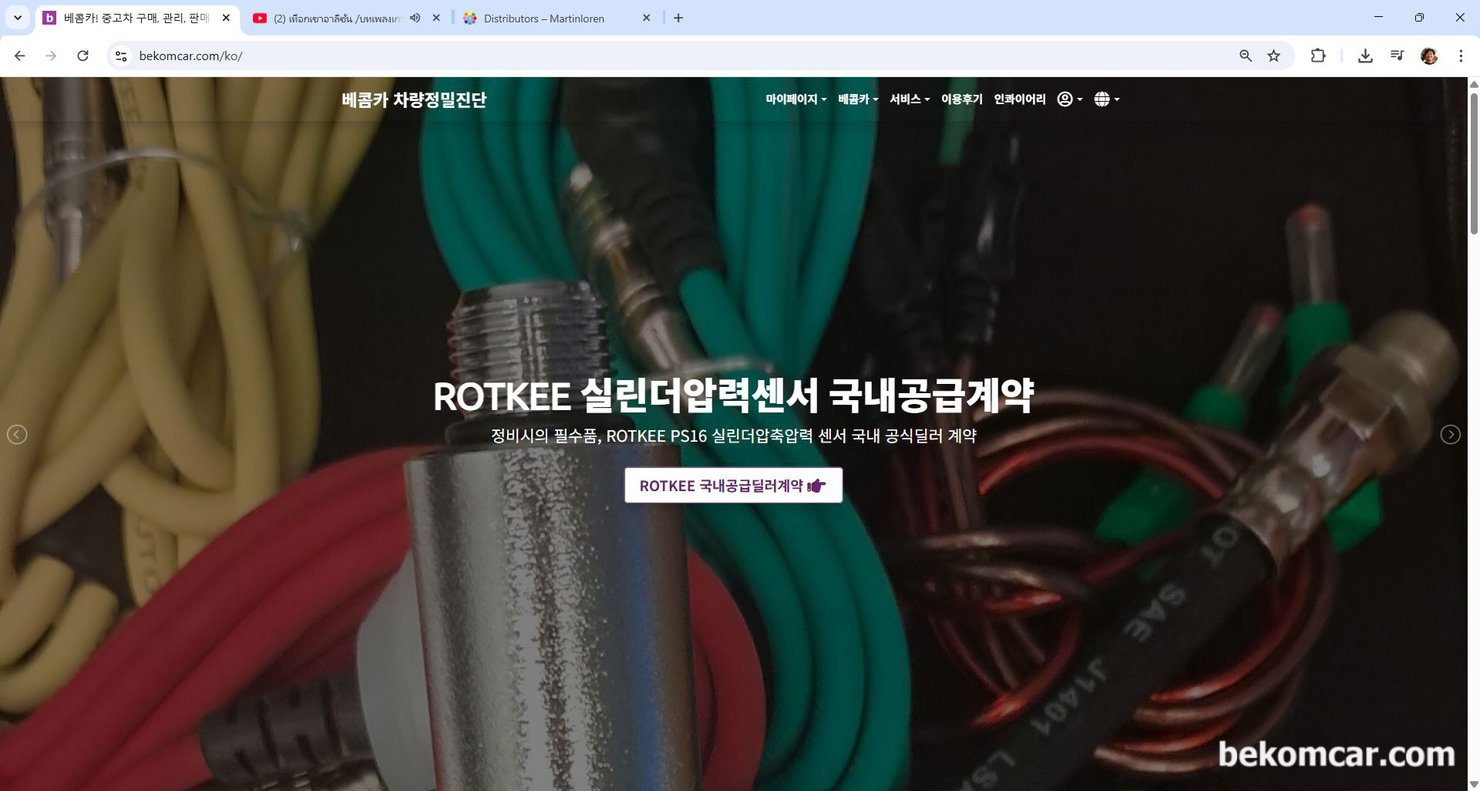Toggle the bookmark star for this page
1480x791 pixels.
click(1273, 56)
